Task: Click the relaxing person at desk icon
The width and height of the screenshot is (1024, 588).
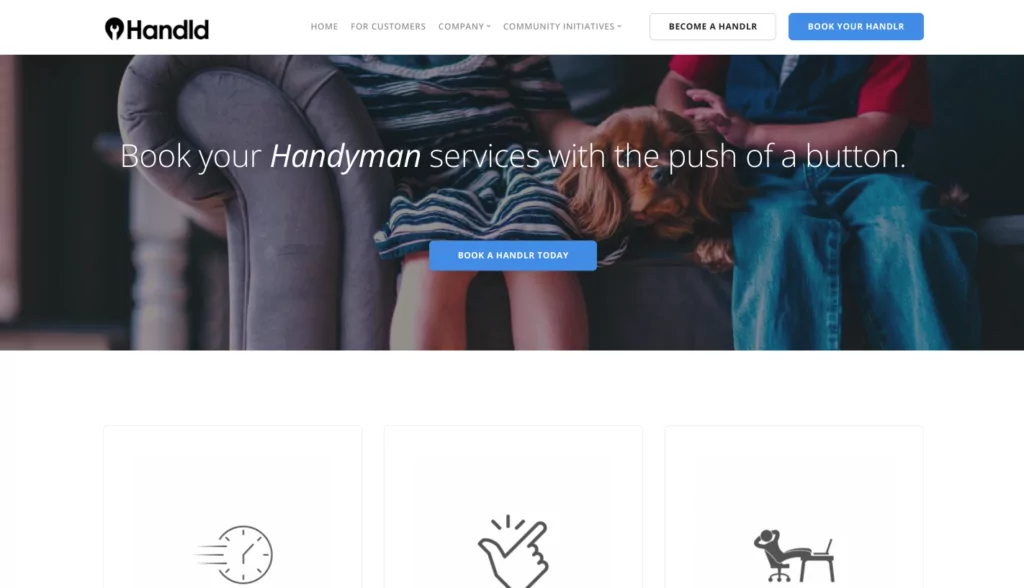Action: click(x=794, y=555)
